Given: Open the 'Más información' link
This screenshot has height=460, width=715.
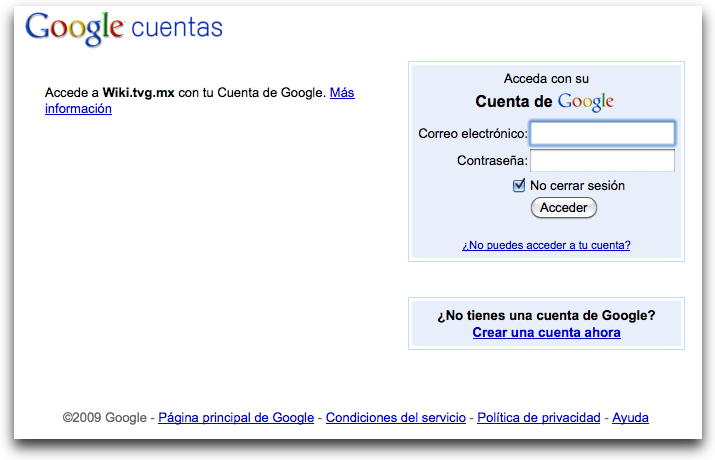Looking at the screenshot, I should tap(342, 93).
